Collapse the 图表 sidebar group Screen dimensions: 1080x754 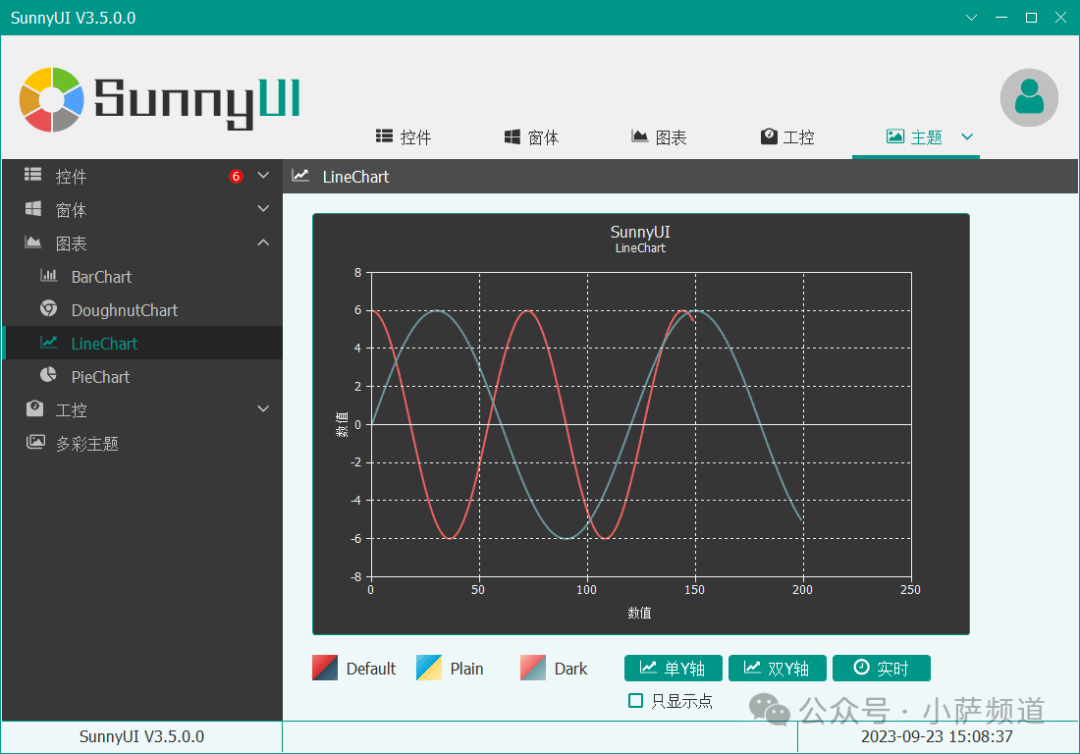click(x=263, y=243)
